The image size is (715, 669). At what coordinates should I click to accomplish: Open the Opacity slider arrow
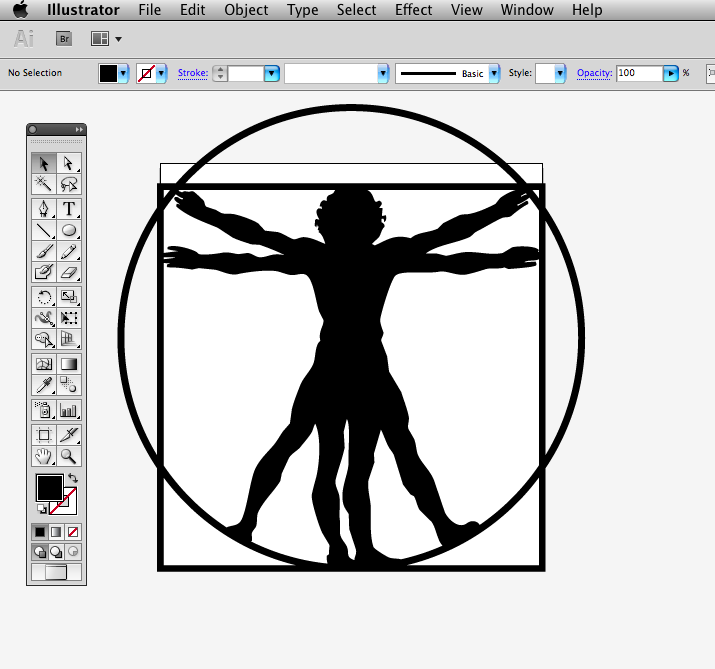670,73
